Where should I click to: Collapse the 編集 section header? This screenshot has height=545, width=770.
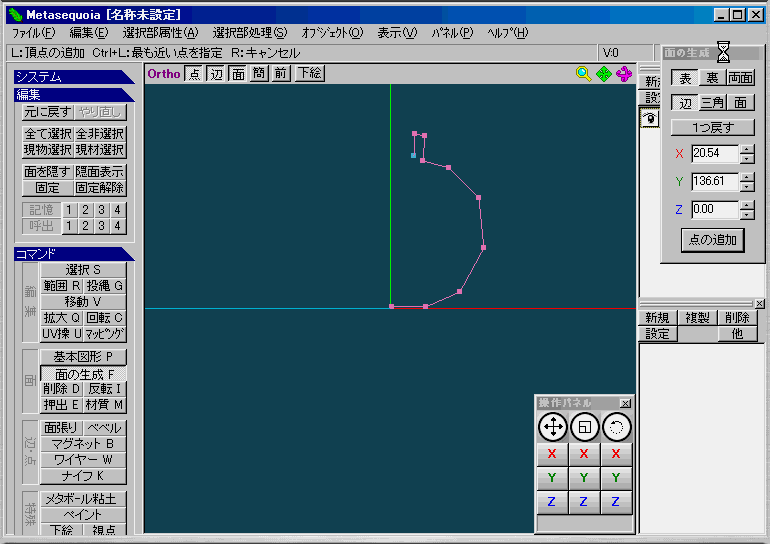point(74,95)
